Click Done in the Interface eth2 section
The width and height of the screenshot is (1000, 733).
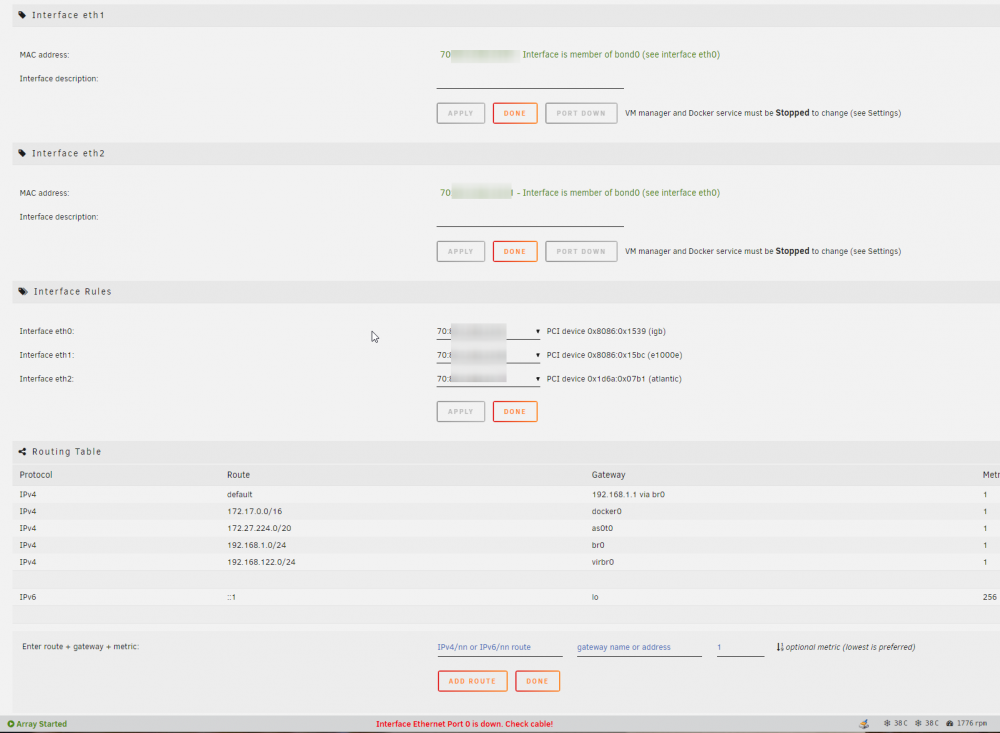point(515,251)
